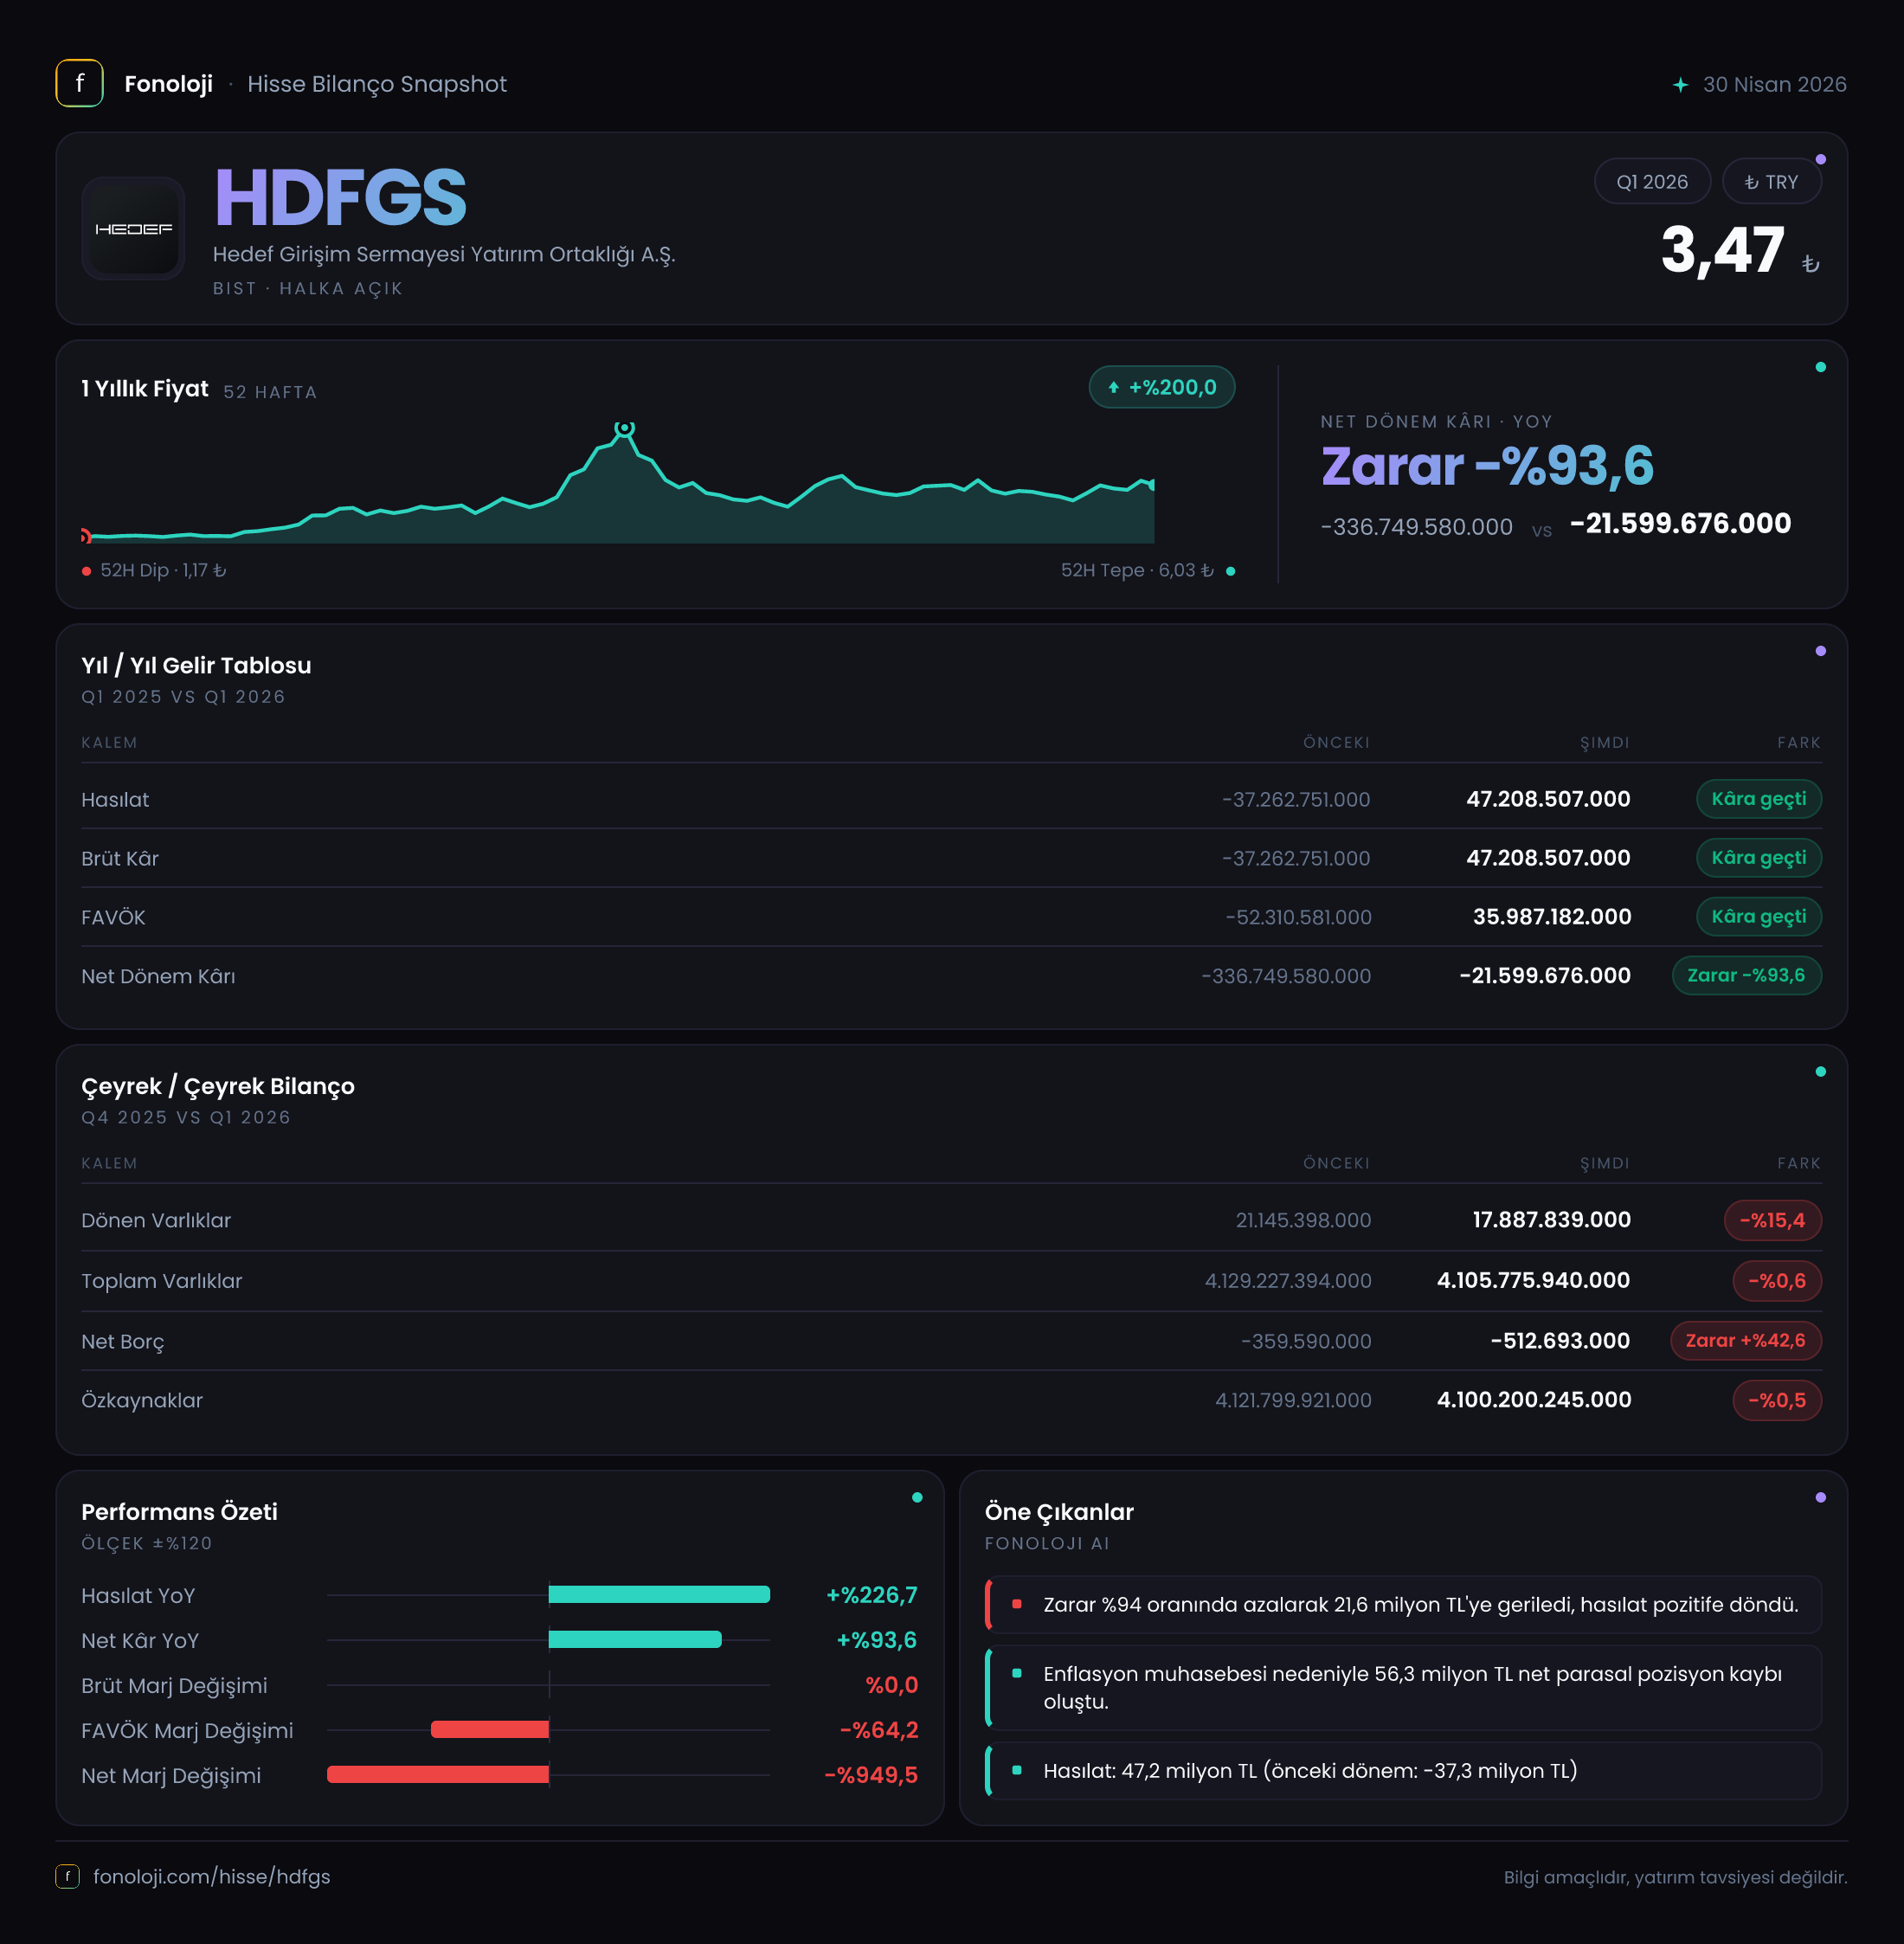
Task: Click the Kâra geçti badge in Hasılat row
Action: click(x=1759, y=799)
